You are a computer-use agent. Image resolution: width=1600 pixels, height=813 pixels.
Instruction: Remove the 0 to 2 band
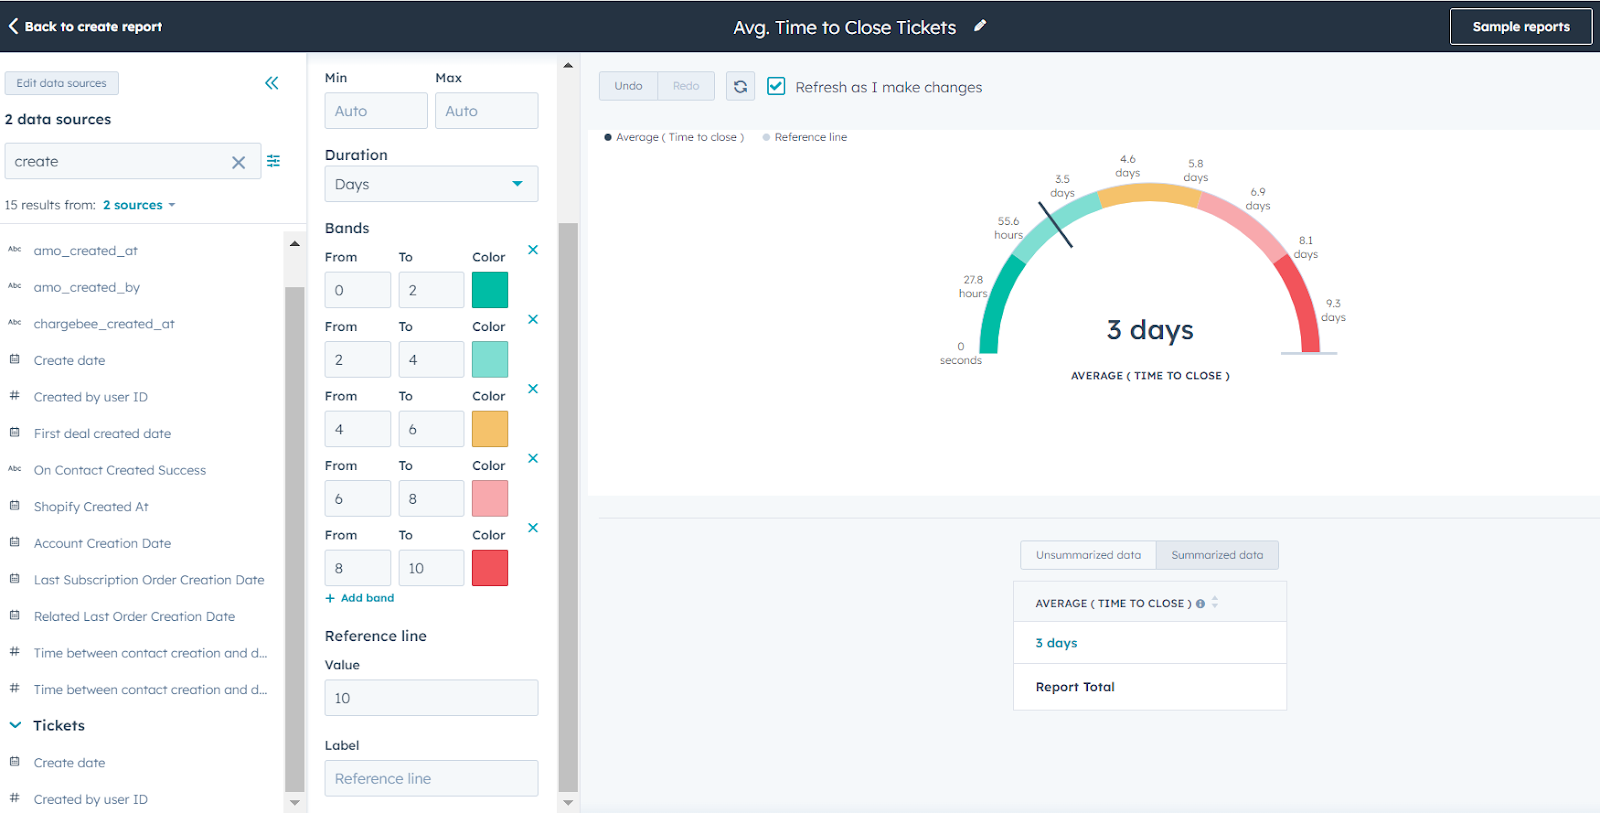click(533, 250)
